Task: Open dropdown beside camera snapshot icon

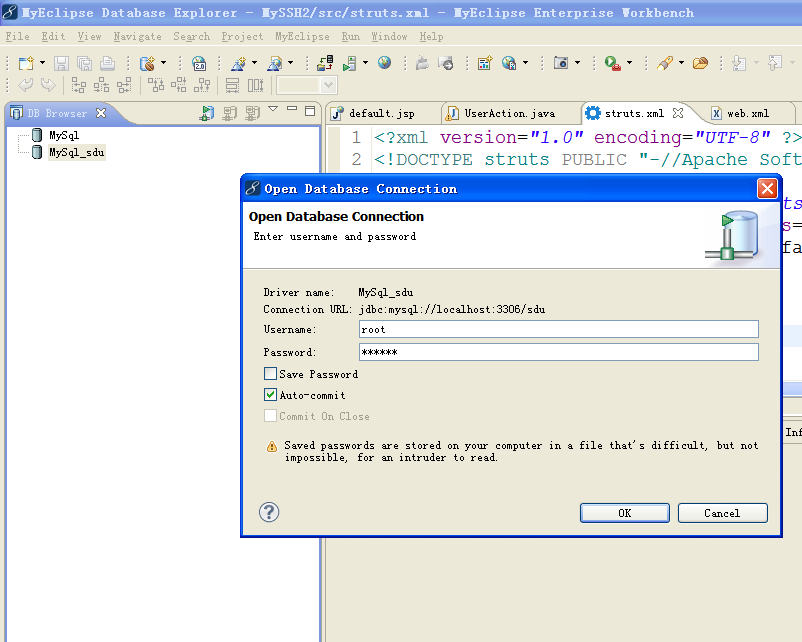Action: pos(577,63)
